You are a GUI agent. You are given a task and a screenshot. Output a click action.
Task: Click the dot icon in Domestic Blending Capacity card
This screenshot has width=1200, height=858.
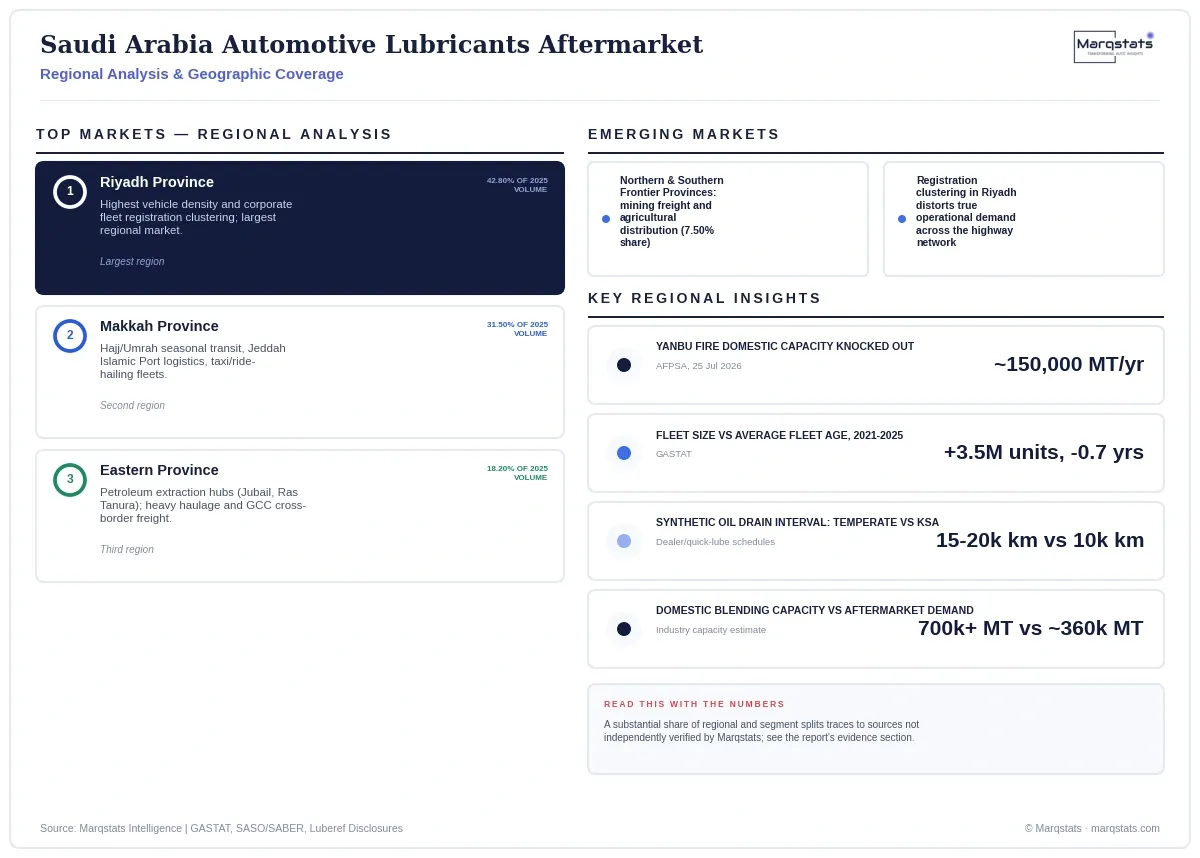624,629
